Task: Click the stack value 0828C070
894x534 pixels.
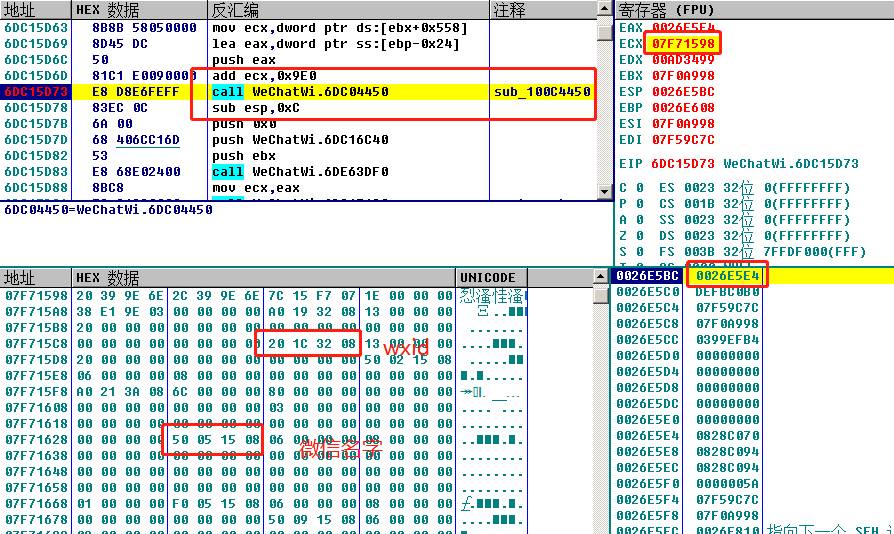Action: [x=728, y=435]
